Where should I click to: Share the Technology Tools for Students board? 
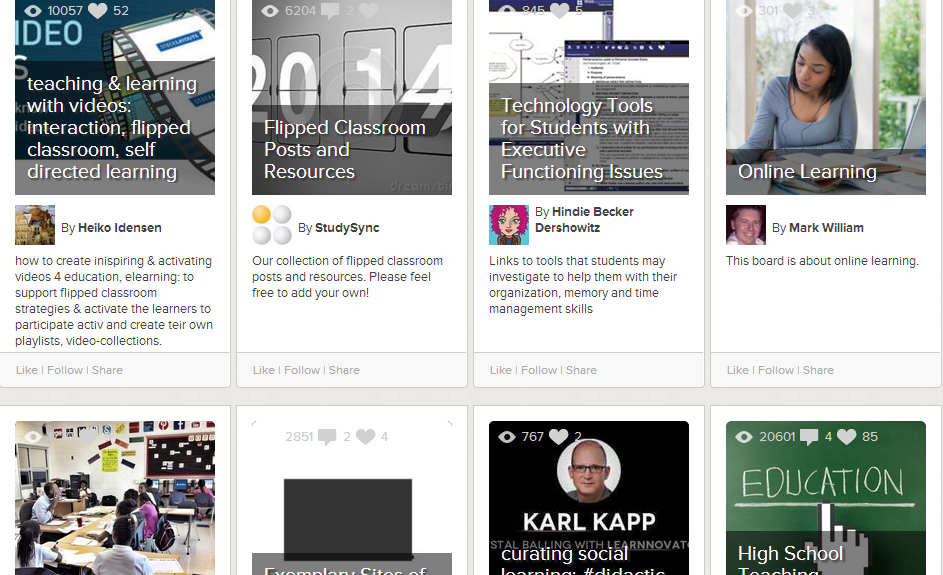581,370
